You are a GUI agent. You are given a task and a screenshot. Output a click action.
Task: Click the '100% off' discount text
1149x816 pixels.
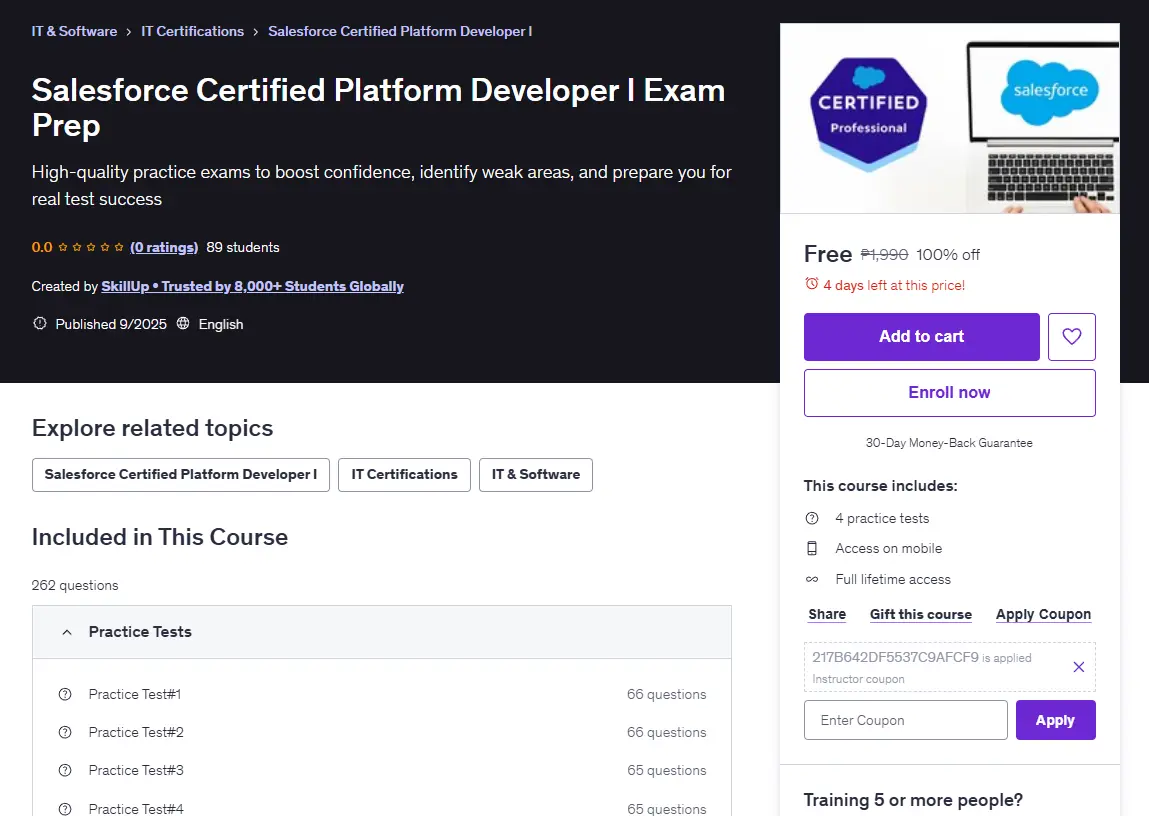click(947, 254)
